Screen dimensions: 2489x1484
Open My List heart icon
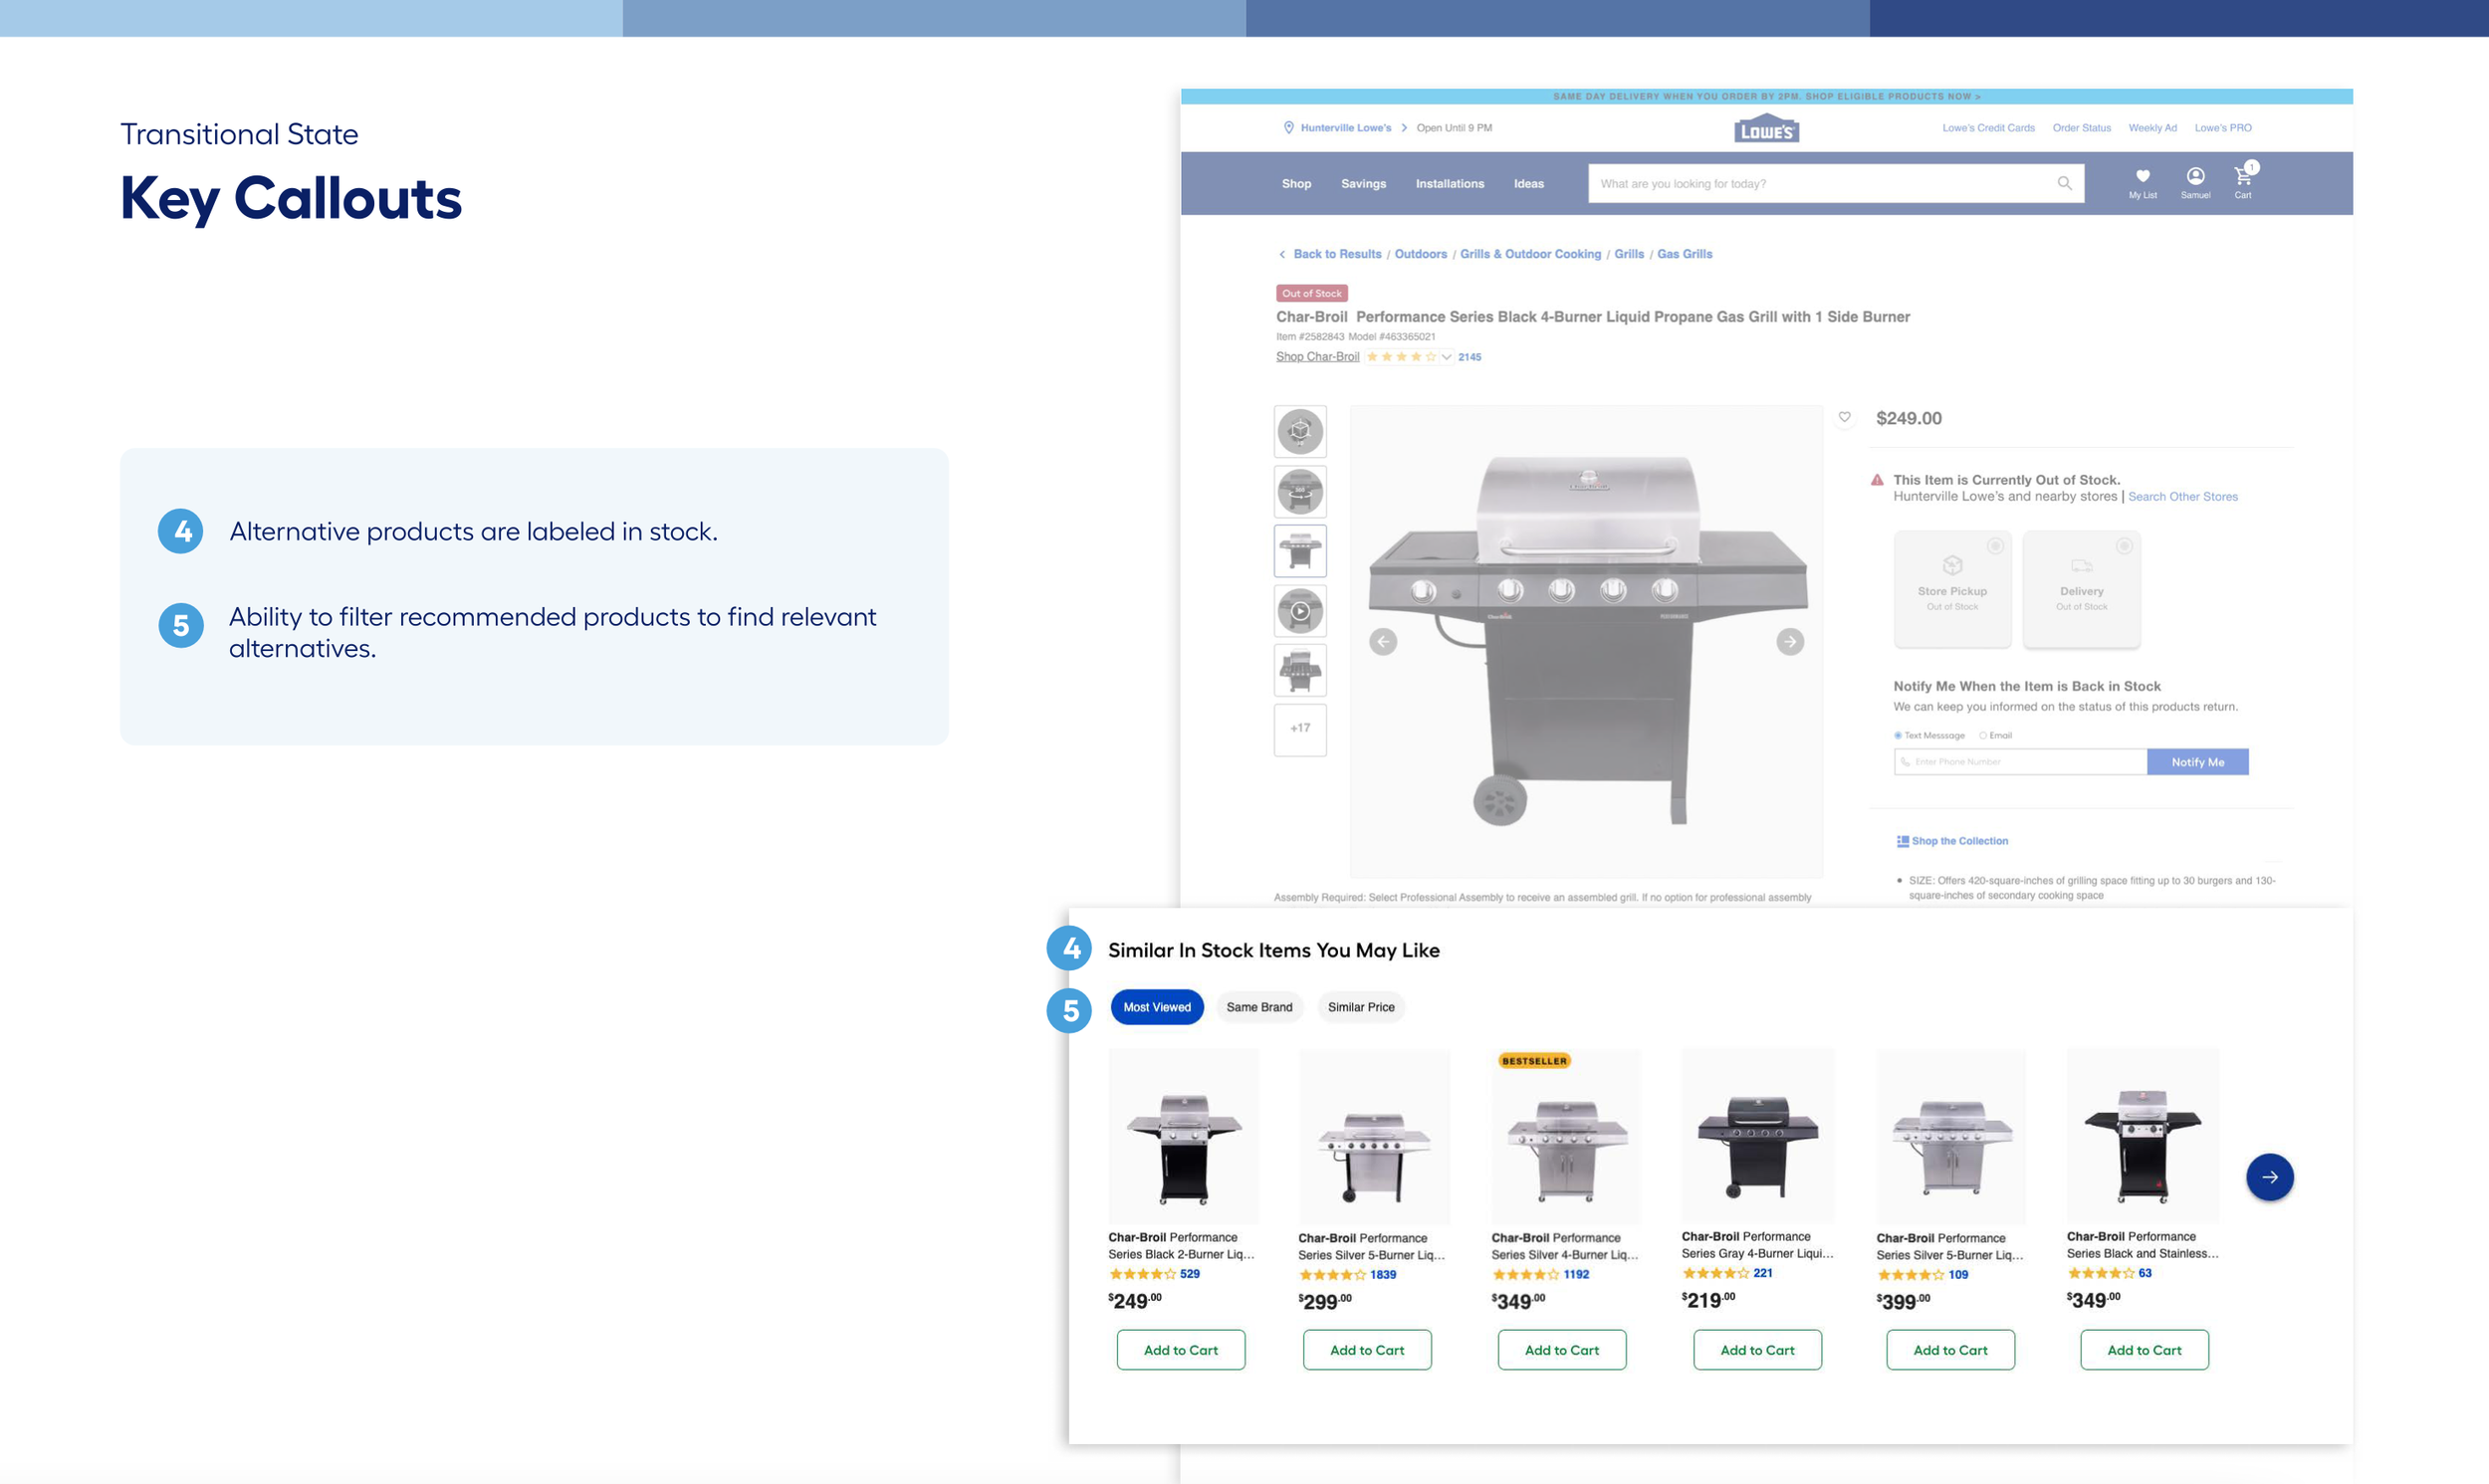coord(2142,177)
